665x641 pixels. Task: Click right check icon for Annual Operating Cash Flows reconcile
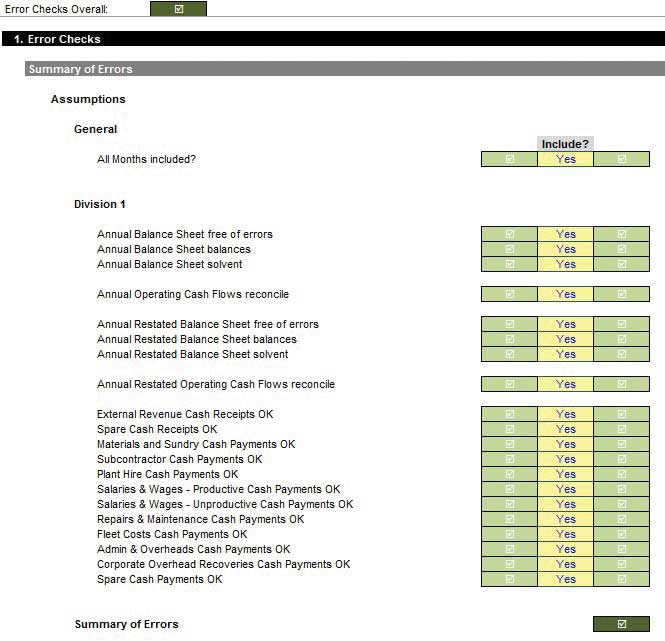point(621,294)
